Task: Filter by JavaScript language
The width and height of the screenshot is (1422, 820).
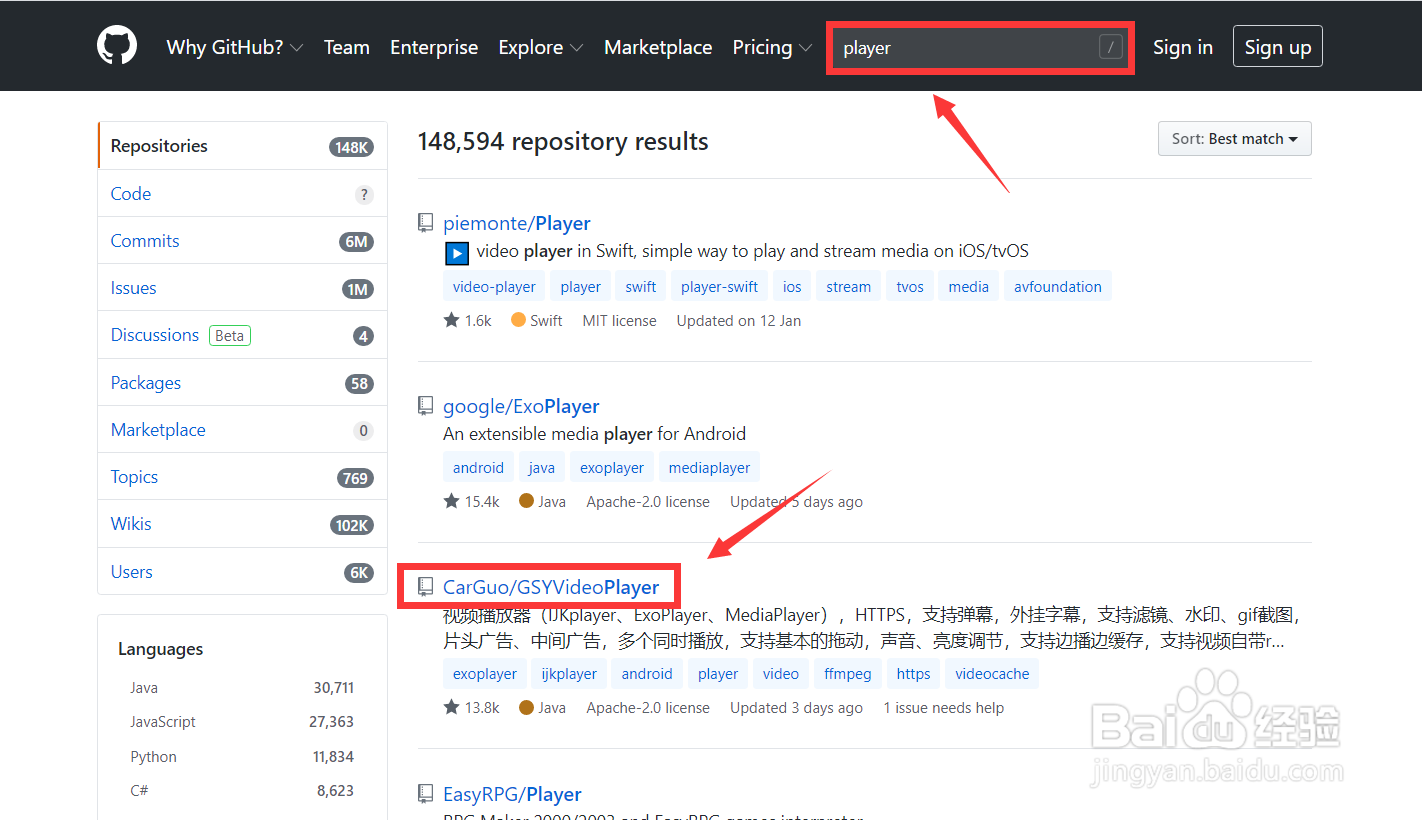Action: pyautogui.click(x=242, y=722)
